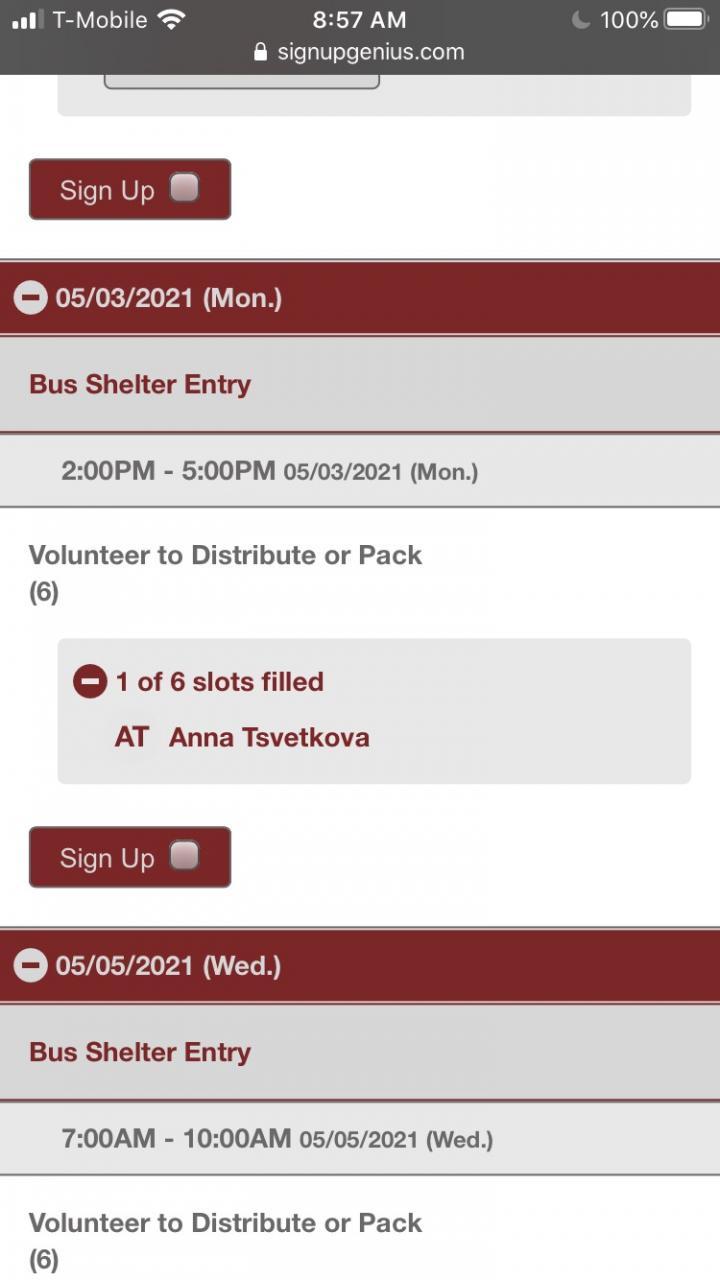Select Anna Tsvetkova's name
Image resolution: width=720 pixels, height=1280 pixels.
click(x=269, y=738)
